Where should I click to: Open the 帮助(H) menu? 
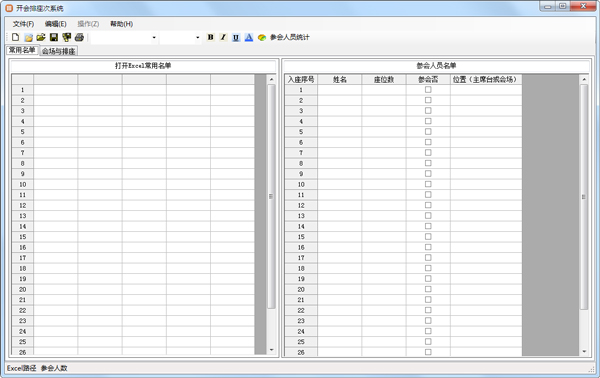point(121,24)
